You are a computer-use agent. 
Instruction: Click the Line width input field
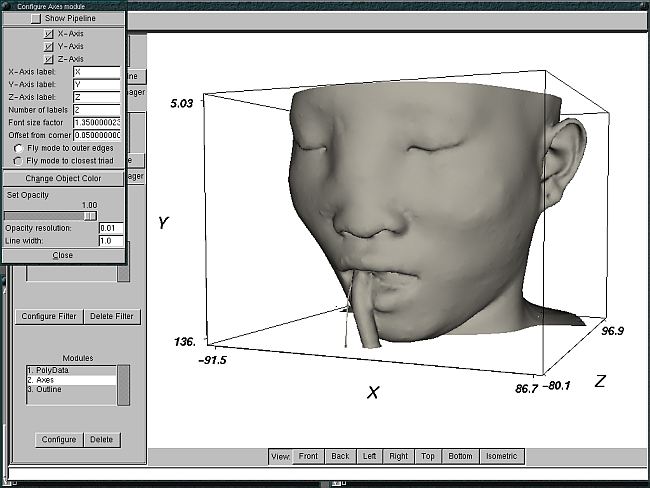pyautogui.click(x=110, y=241)
